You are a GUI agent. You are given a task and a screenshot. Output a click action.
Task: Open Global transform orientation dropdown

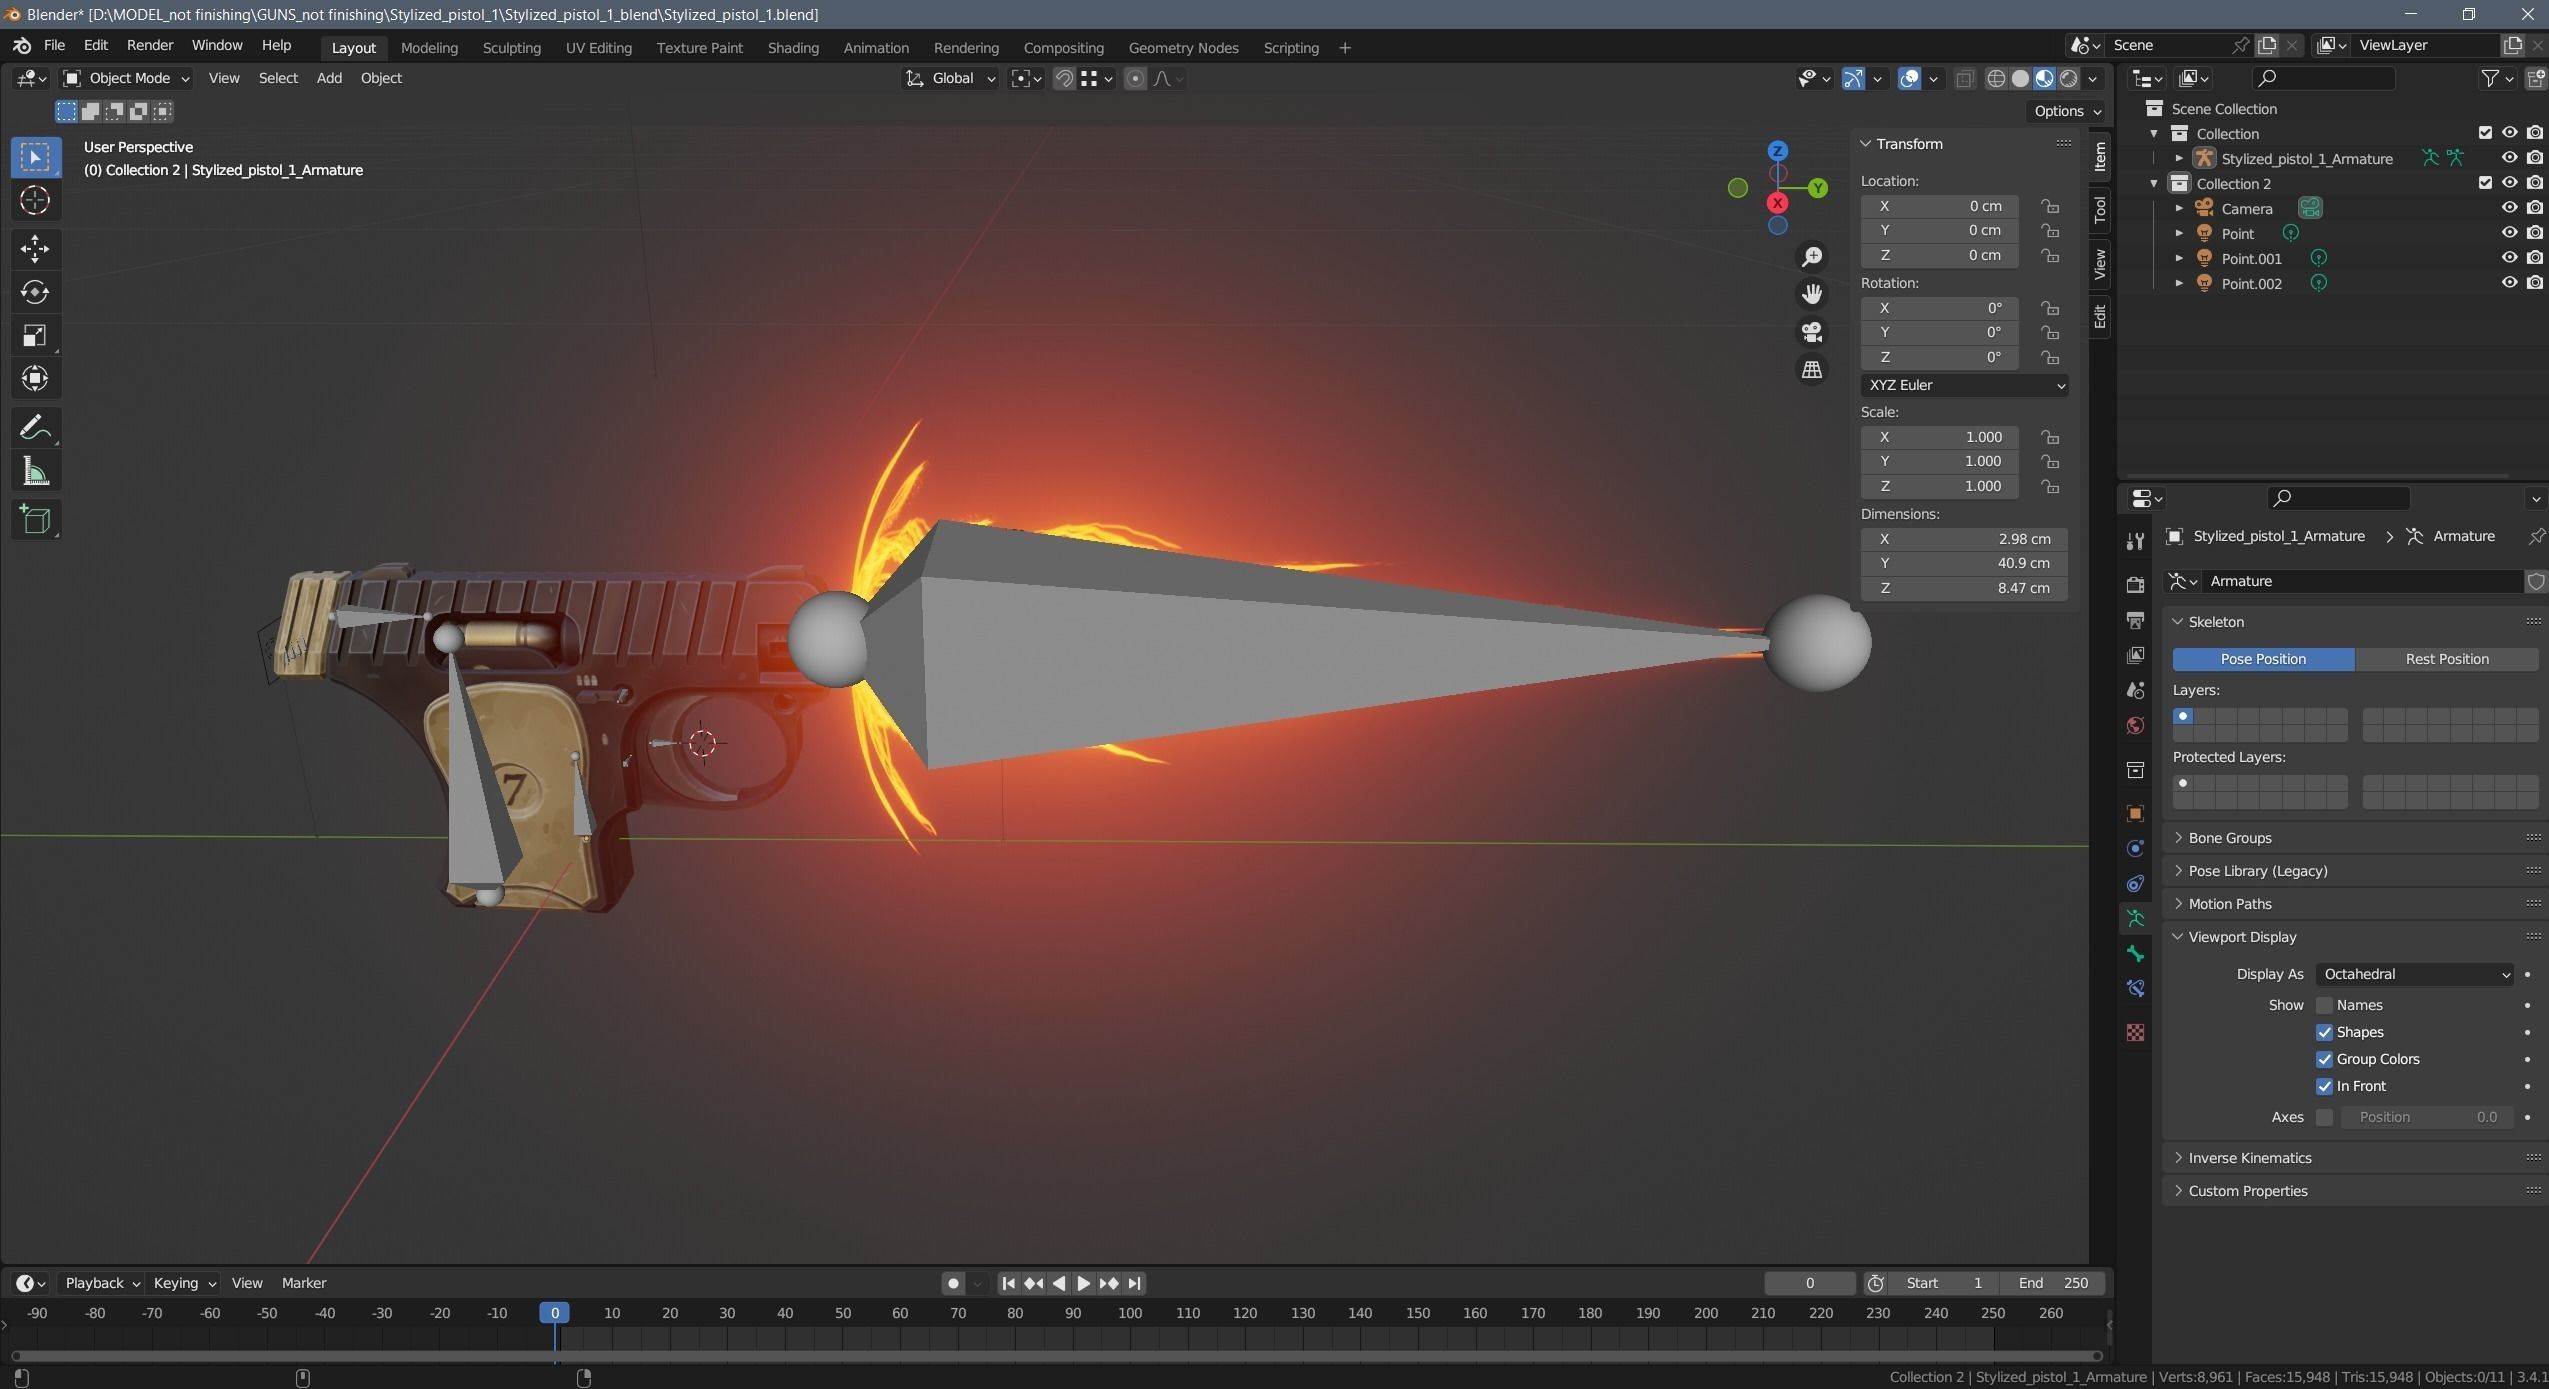coord(950,78)
